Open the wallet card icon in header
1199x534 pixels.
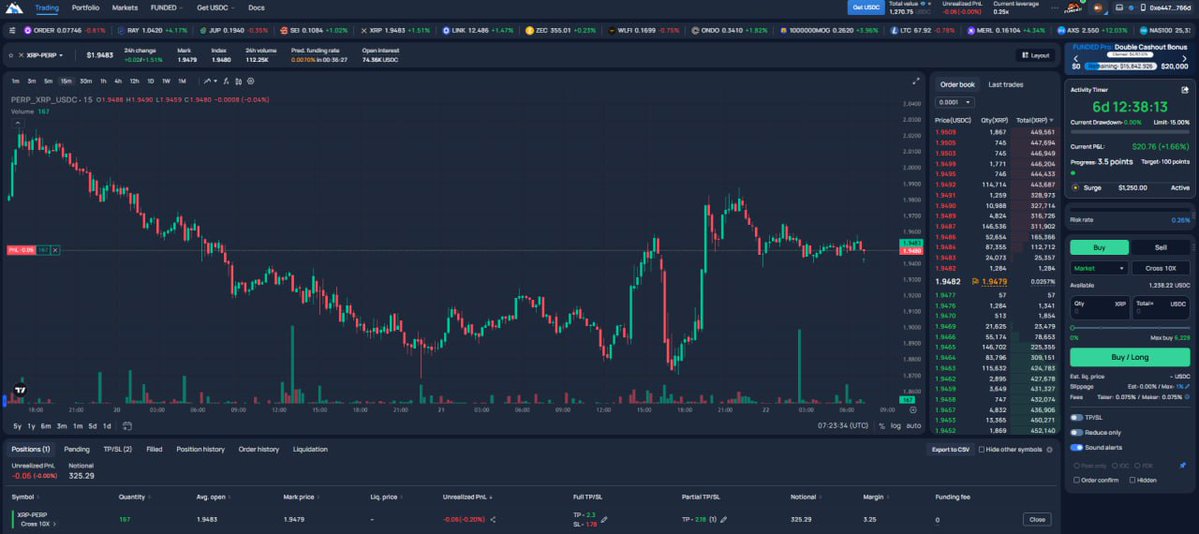[1119, 8]
